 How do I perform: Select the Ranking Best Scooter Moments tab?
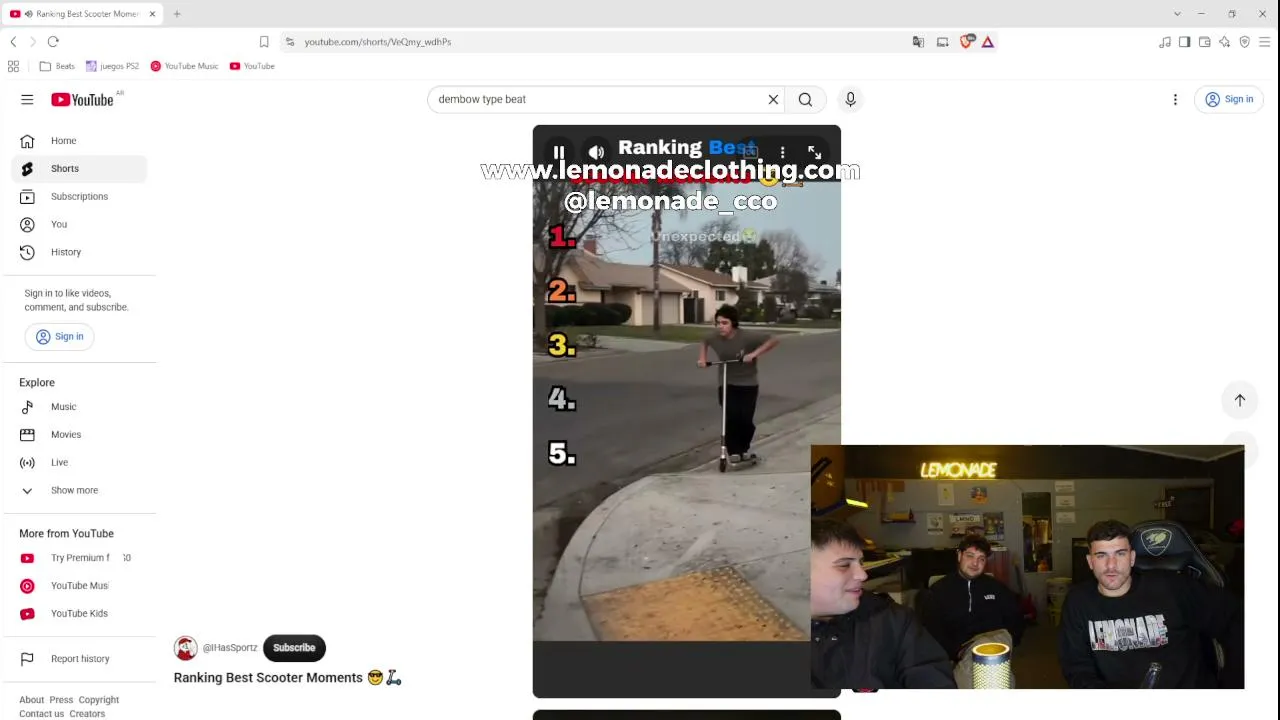tap(82, 14)
